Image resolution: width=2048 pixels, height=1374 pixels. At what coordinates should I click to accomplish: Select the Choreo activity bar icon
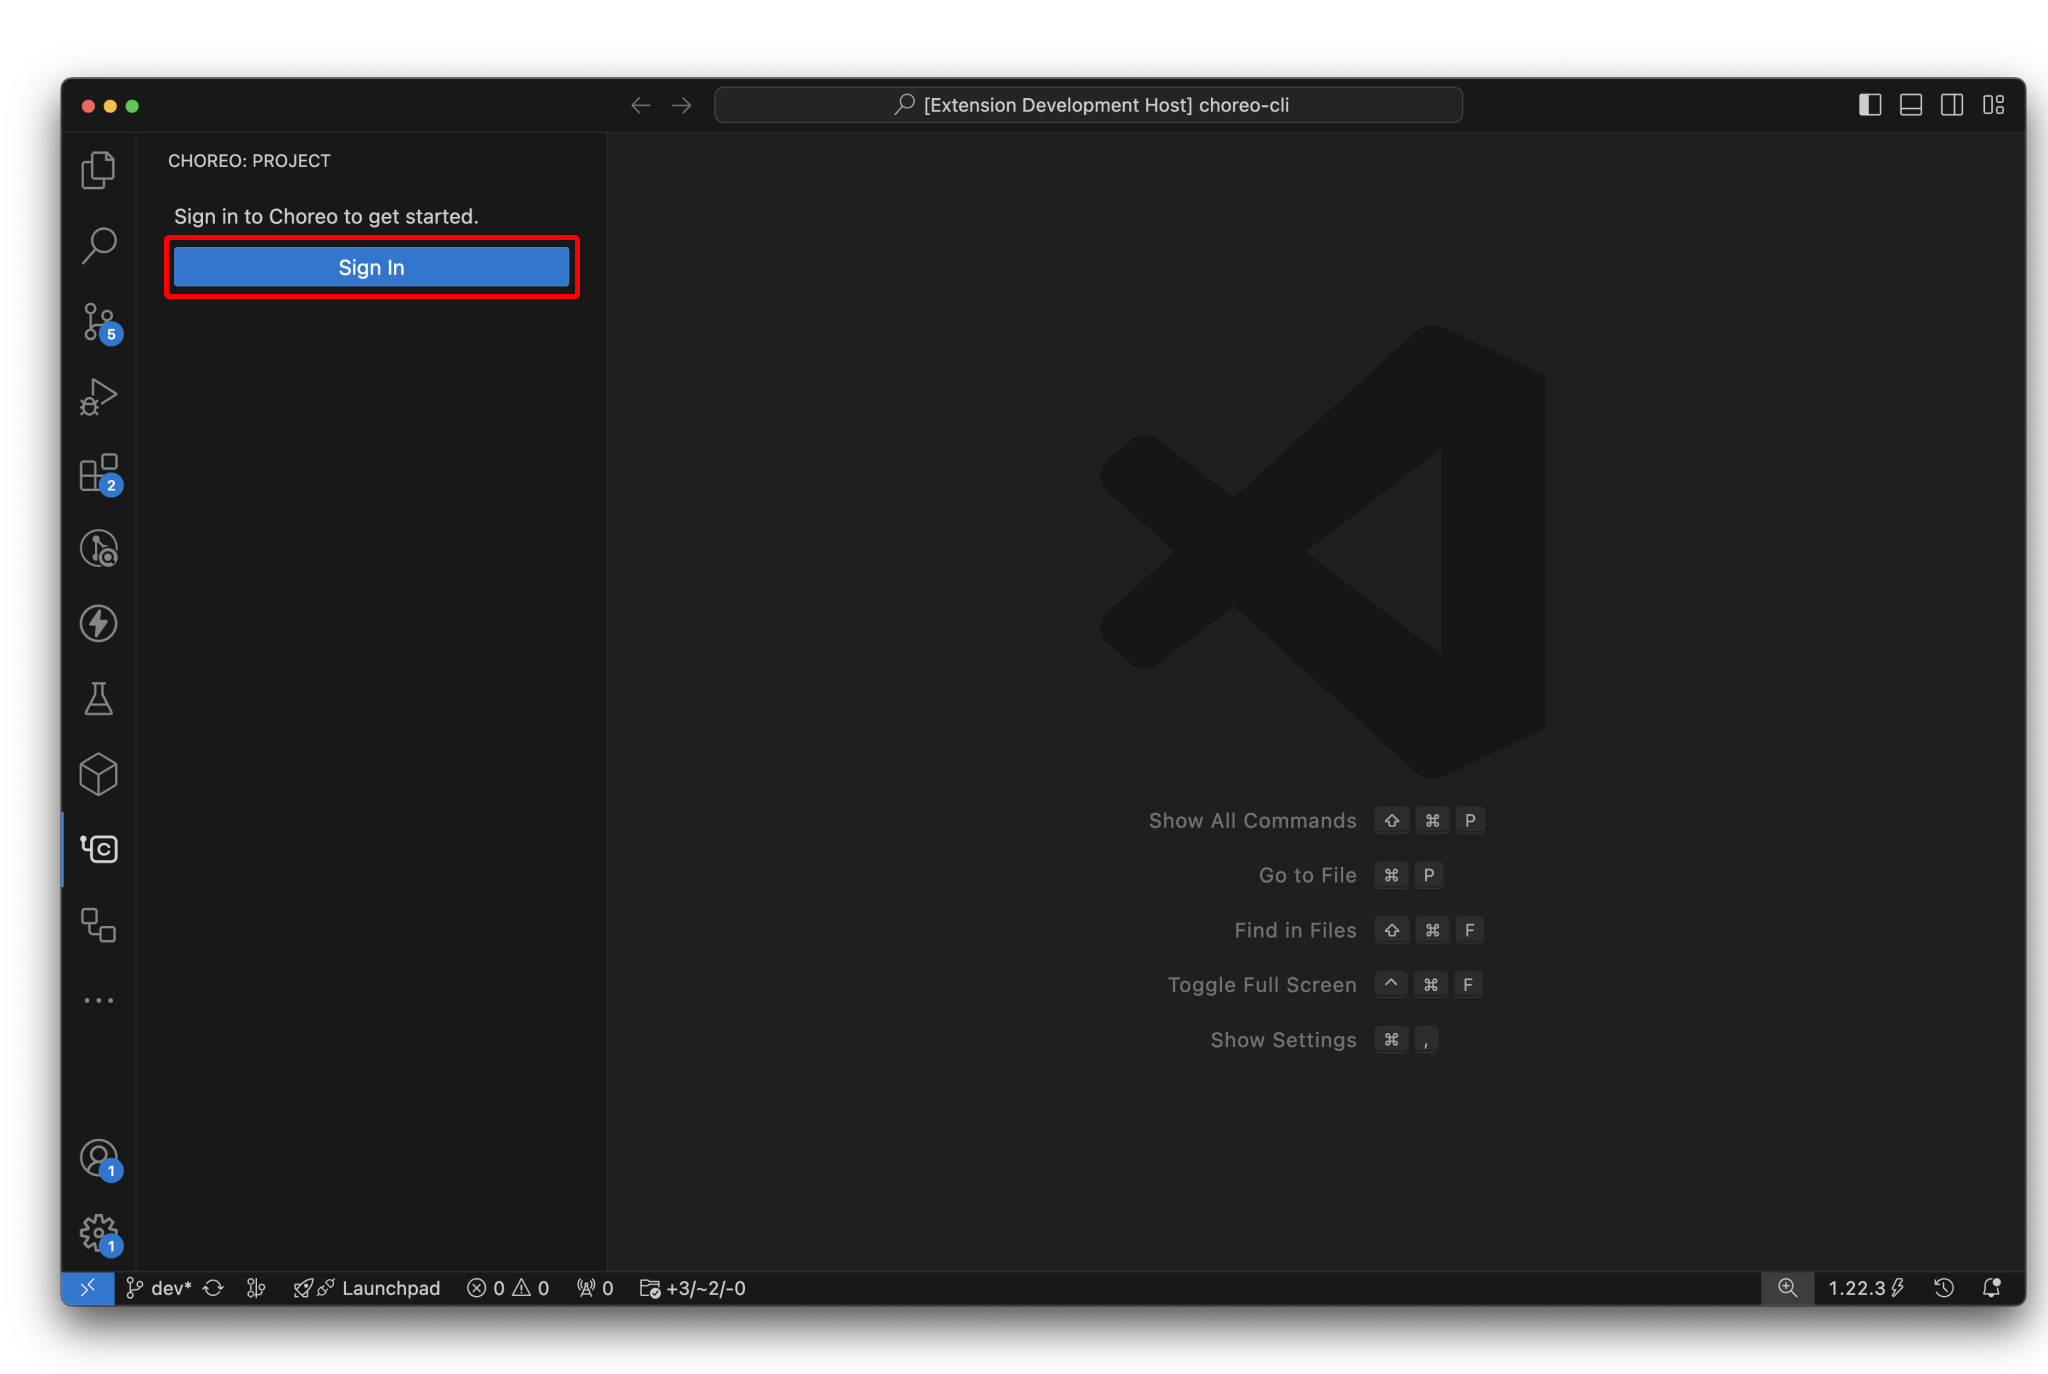tap(98, 849)
